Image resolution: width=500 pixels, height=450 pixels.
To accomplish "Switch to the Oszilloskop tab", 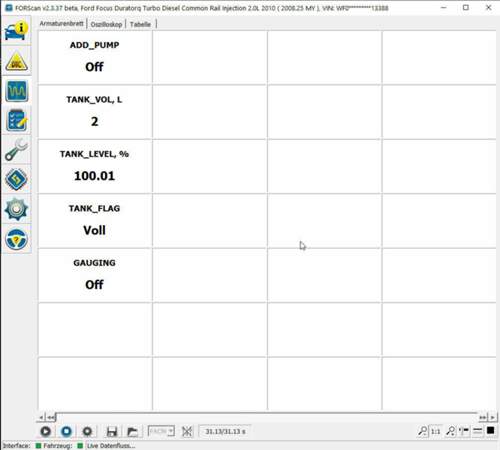I will tap(106, 24).
